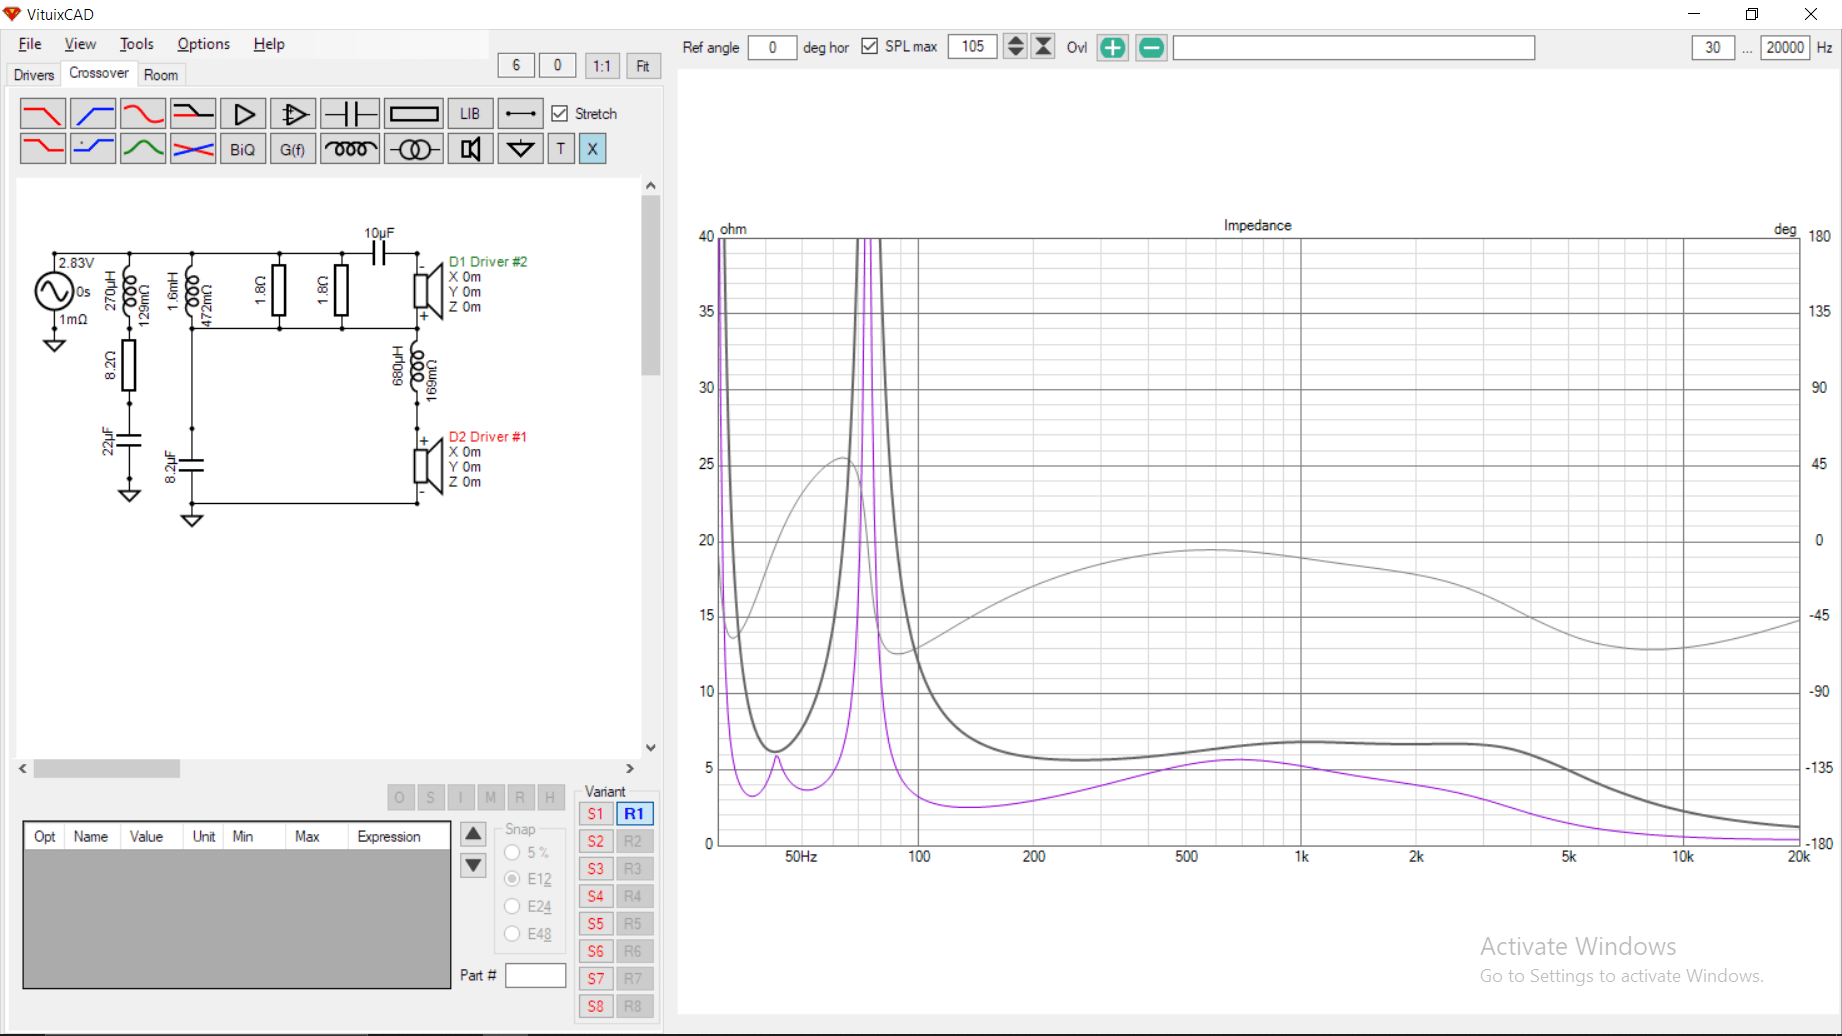Select the 5 % snap radio button
Screen dimensions: 1842x1036
tap(512, 852)
